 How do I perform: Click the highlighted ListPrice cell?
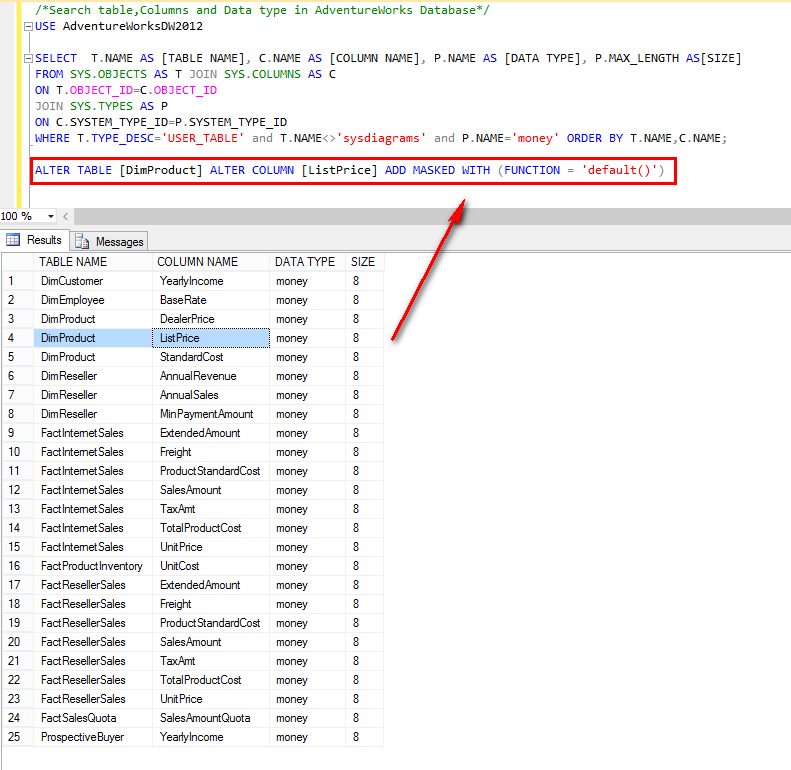(x=211, y=338)
